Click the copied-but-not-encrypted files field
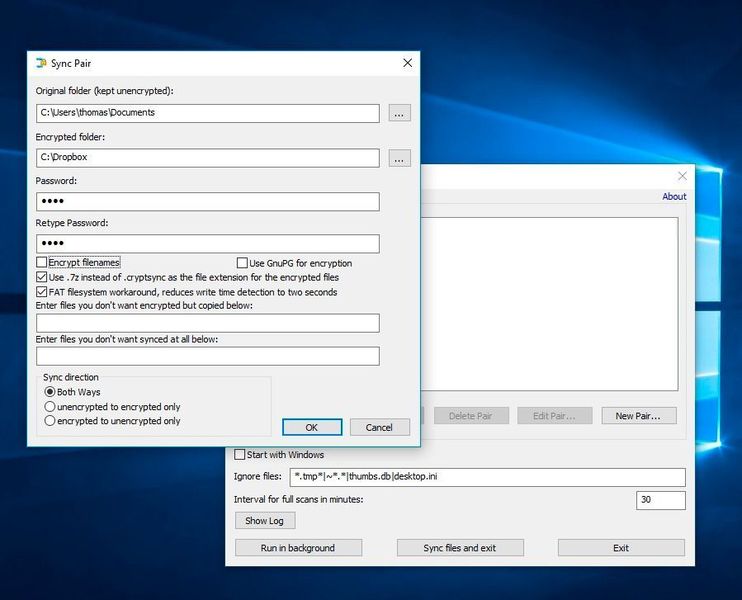Viewport: 742px width, 600px height. coord(208,323)
